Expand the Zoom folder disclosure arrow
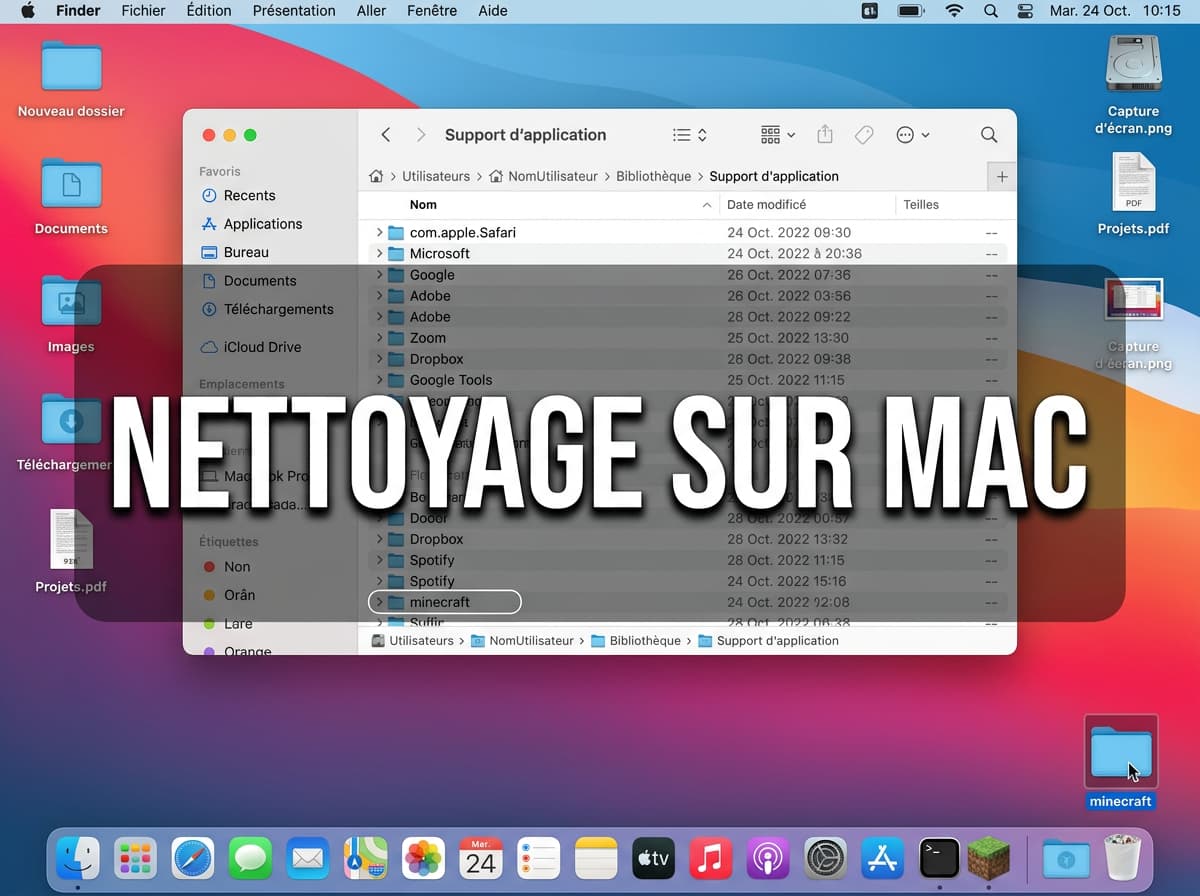The image size is (1200, 896). (379, 338)
